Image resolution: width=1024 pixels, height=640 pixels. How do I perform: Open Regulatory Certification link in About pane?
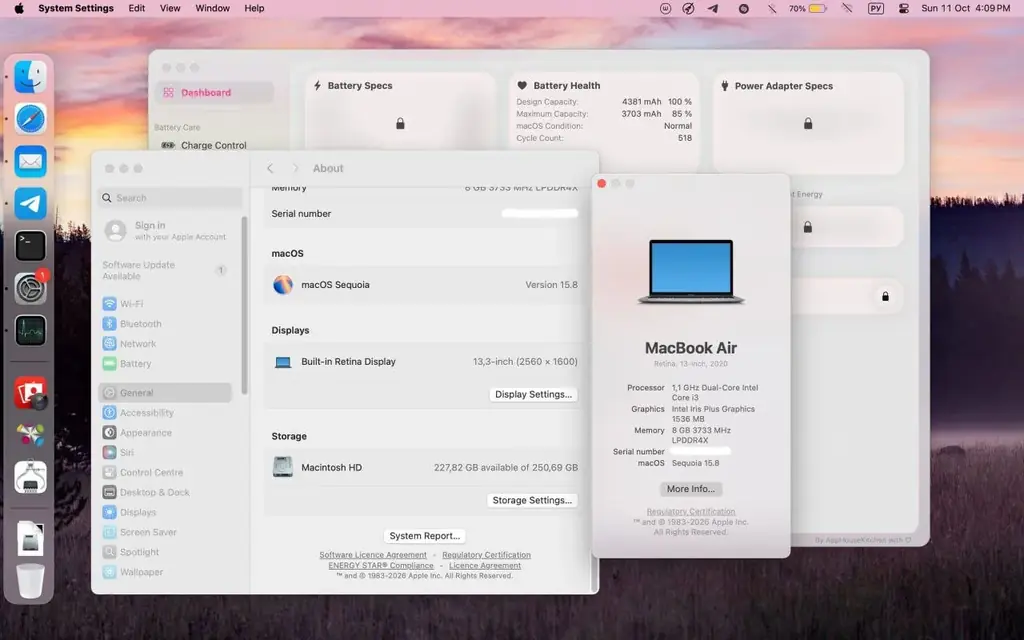[487, 555]
